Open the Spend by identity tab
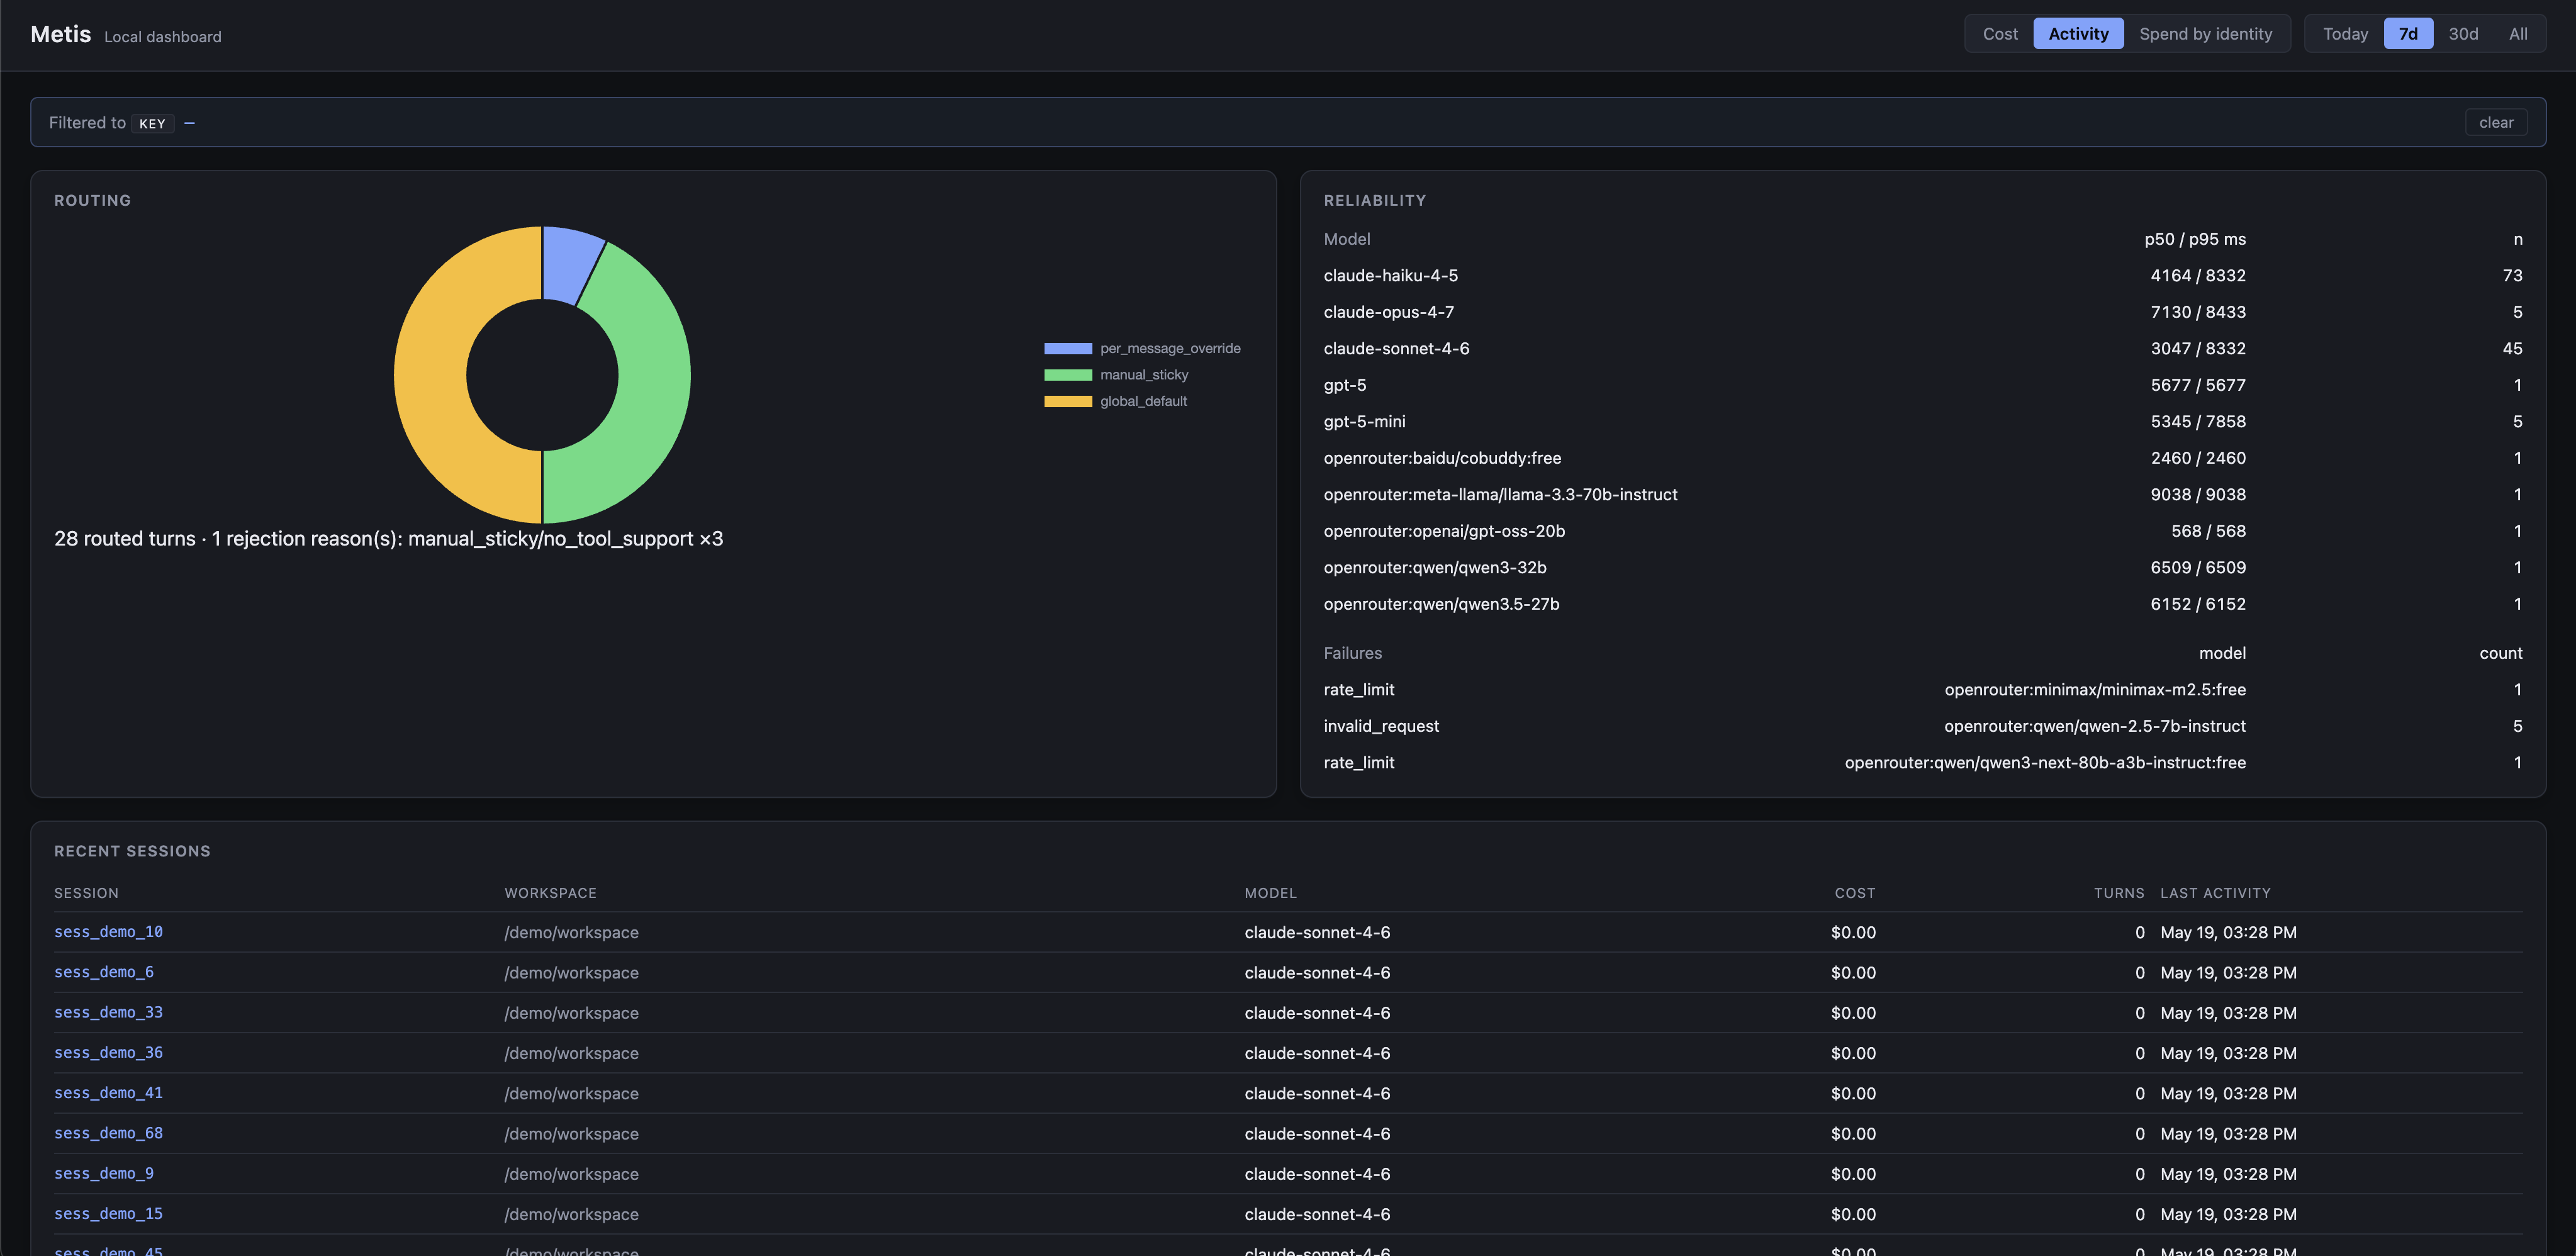This screenshot has height=1256, width=2576. pos(2205,34)
